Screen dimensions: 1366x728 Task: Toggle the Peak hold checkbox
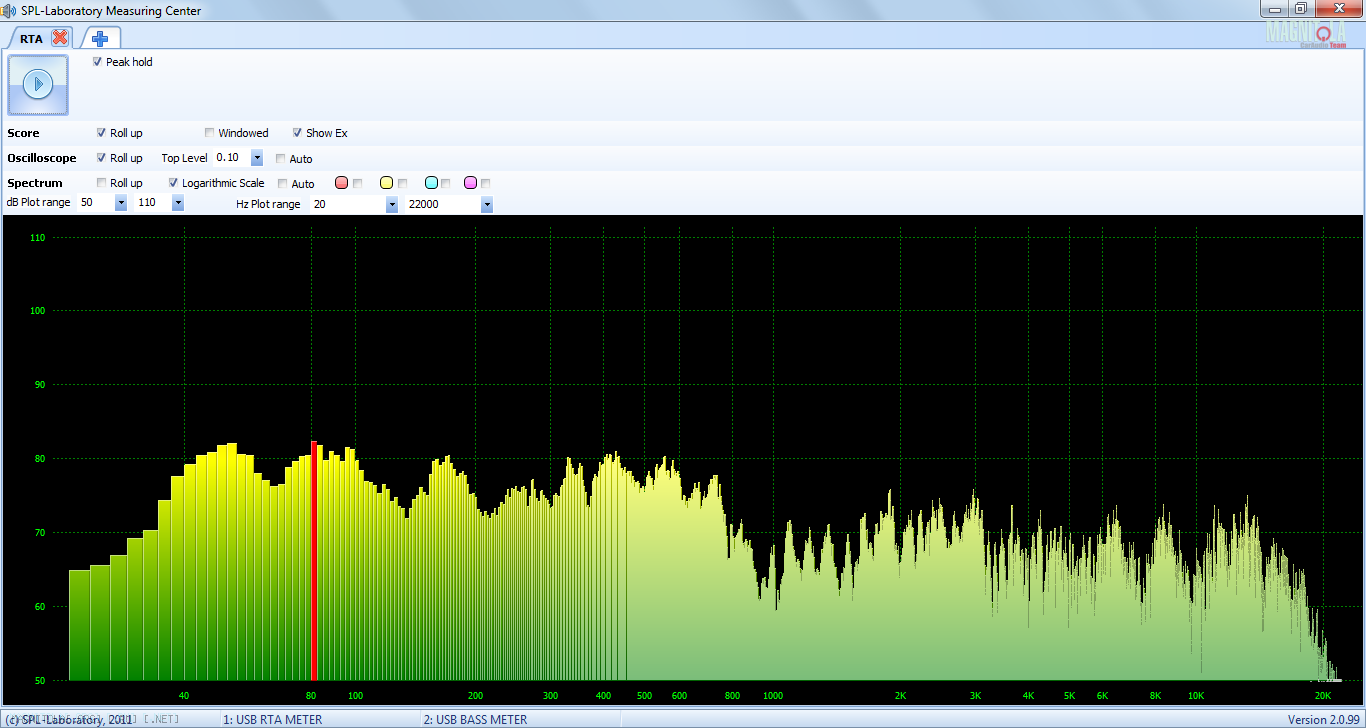(98, 62)
